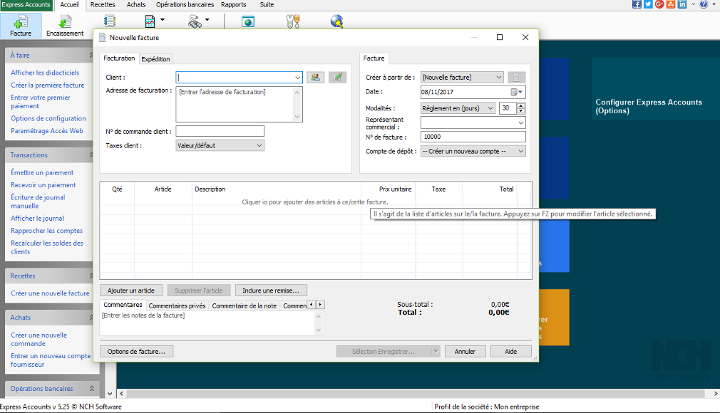720x413 pixels.
Task: Open the date calendar picker icon
Action: pyautogui.click(x=517, y=92)
